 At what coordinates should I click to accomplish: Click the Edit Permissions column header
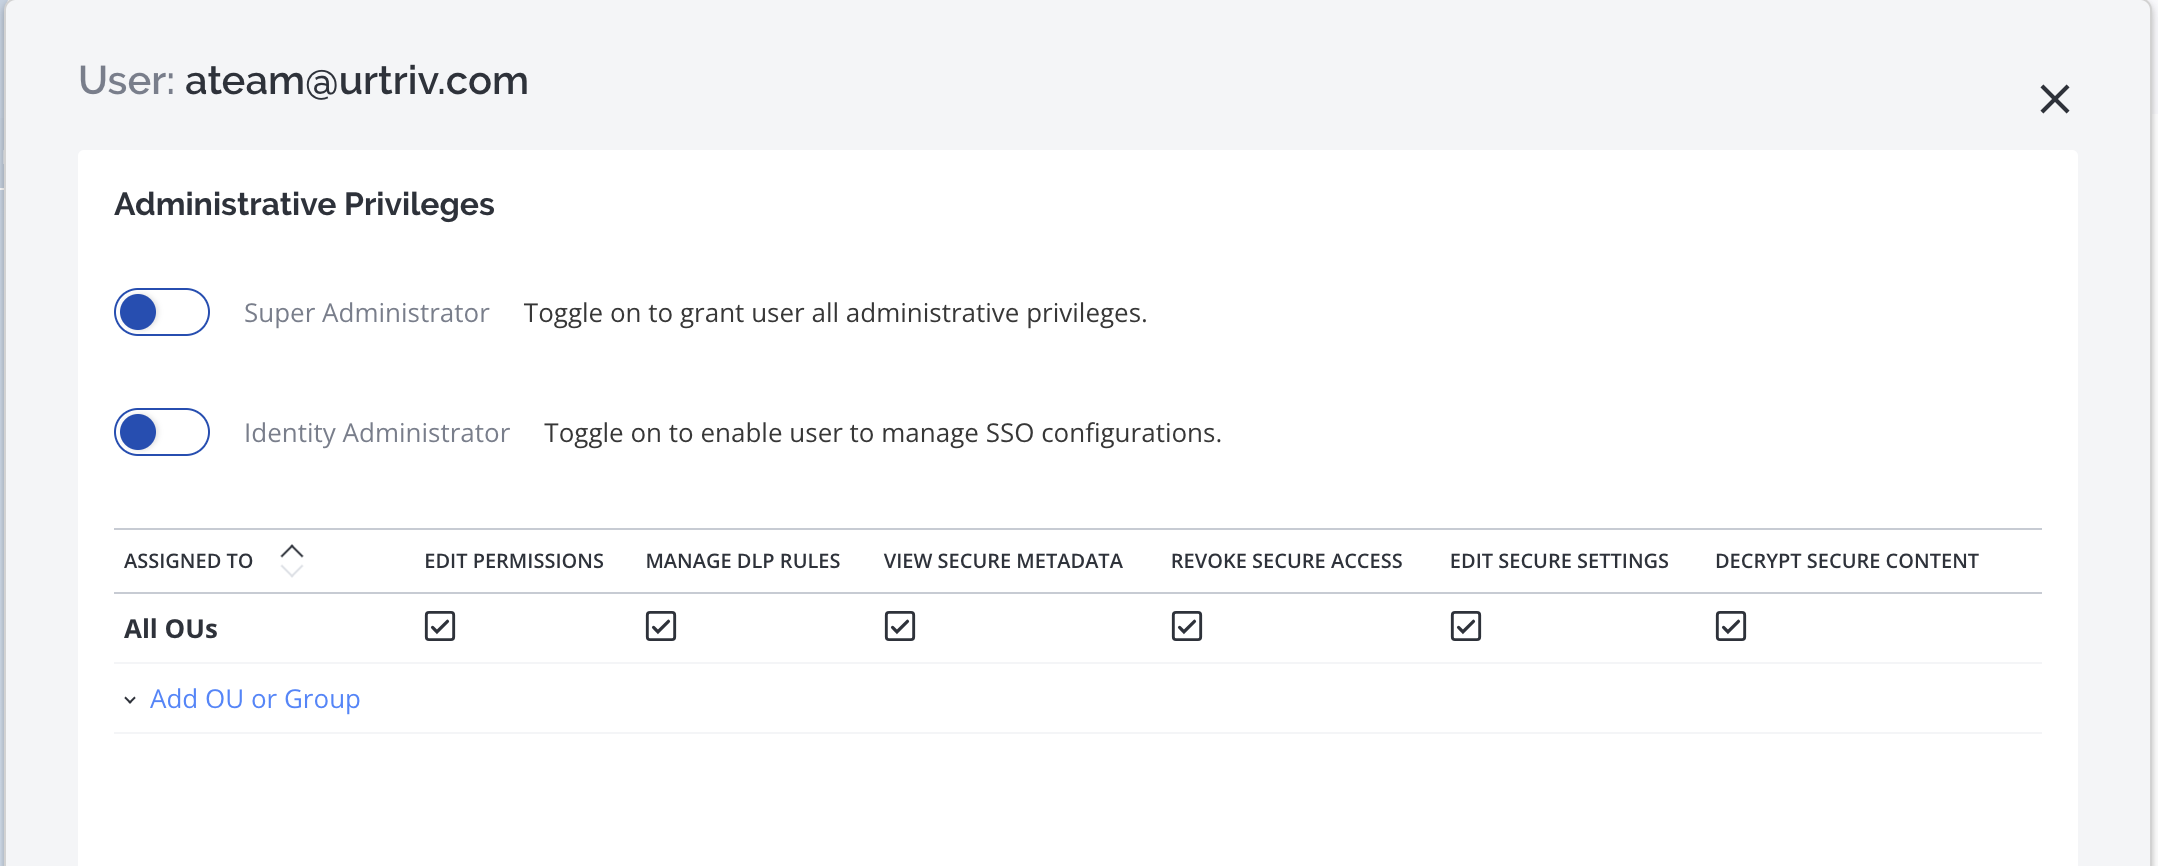coord(514,561)
